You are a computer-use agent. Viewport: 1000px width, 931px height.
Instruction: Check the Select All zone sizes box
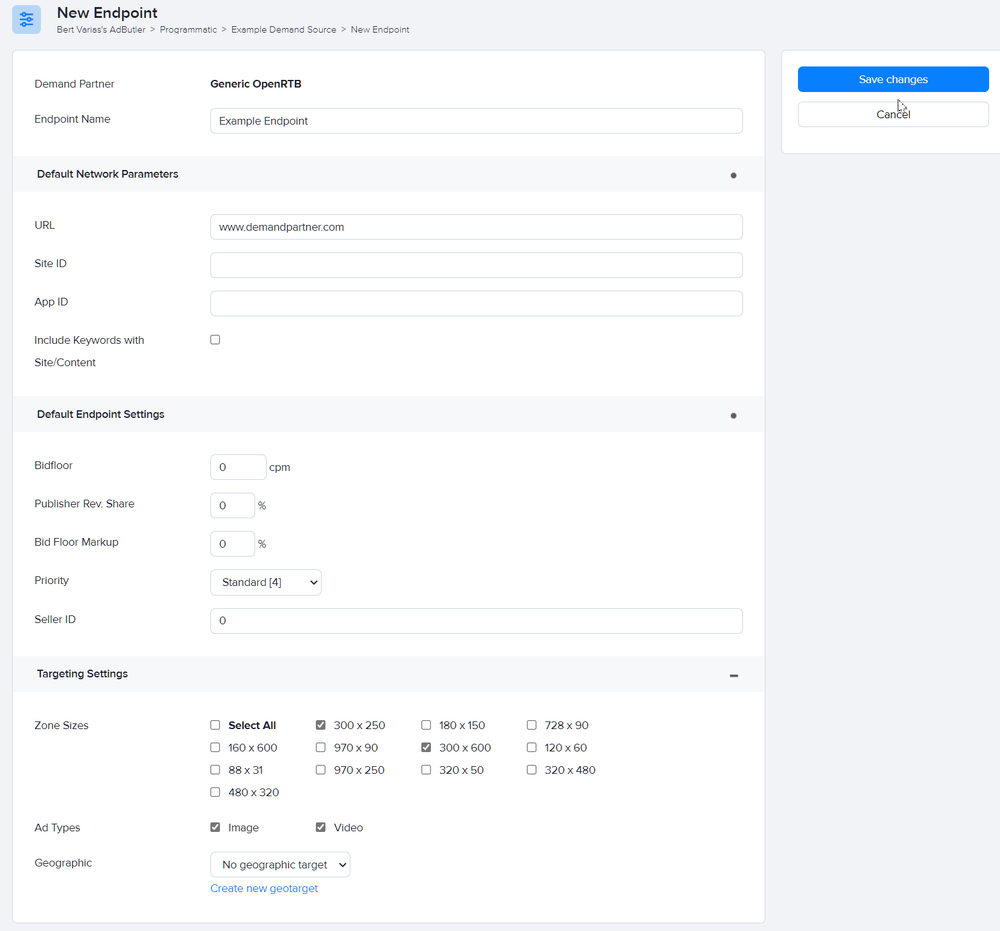pos(216,725)
